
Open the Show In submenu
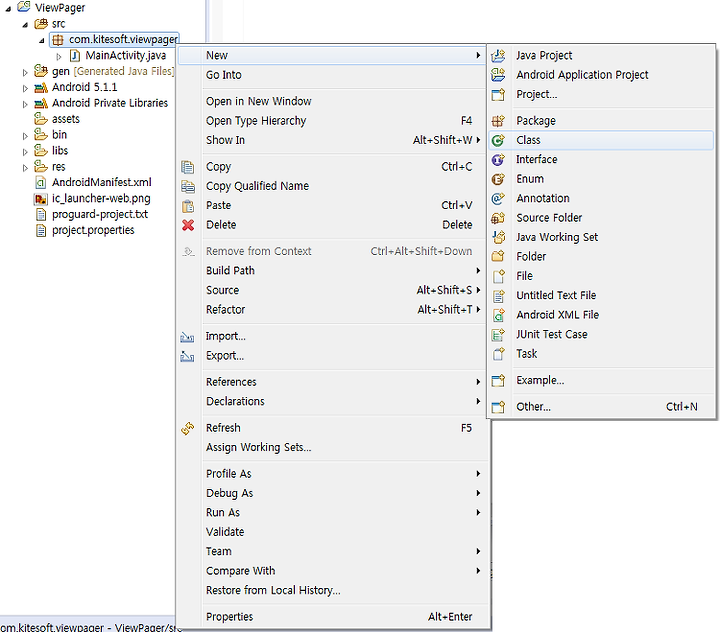tap(333, 140)
